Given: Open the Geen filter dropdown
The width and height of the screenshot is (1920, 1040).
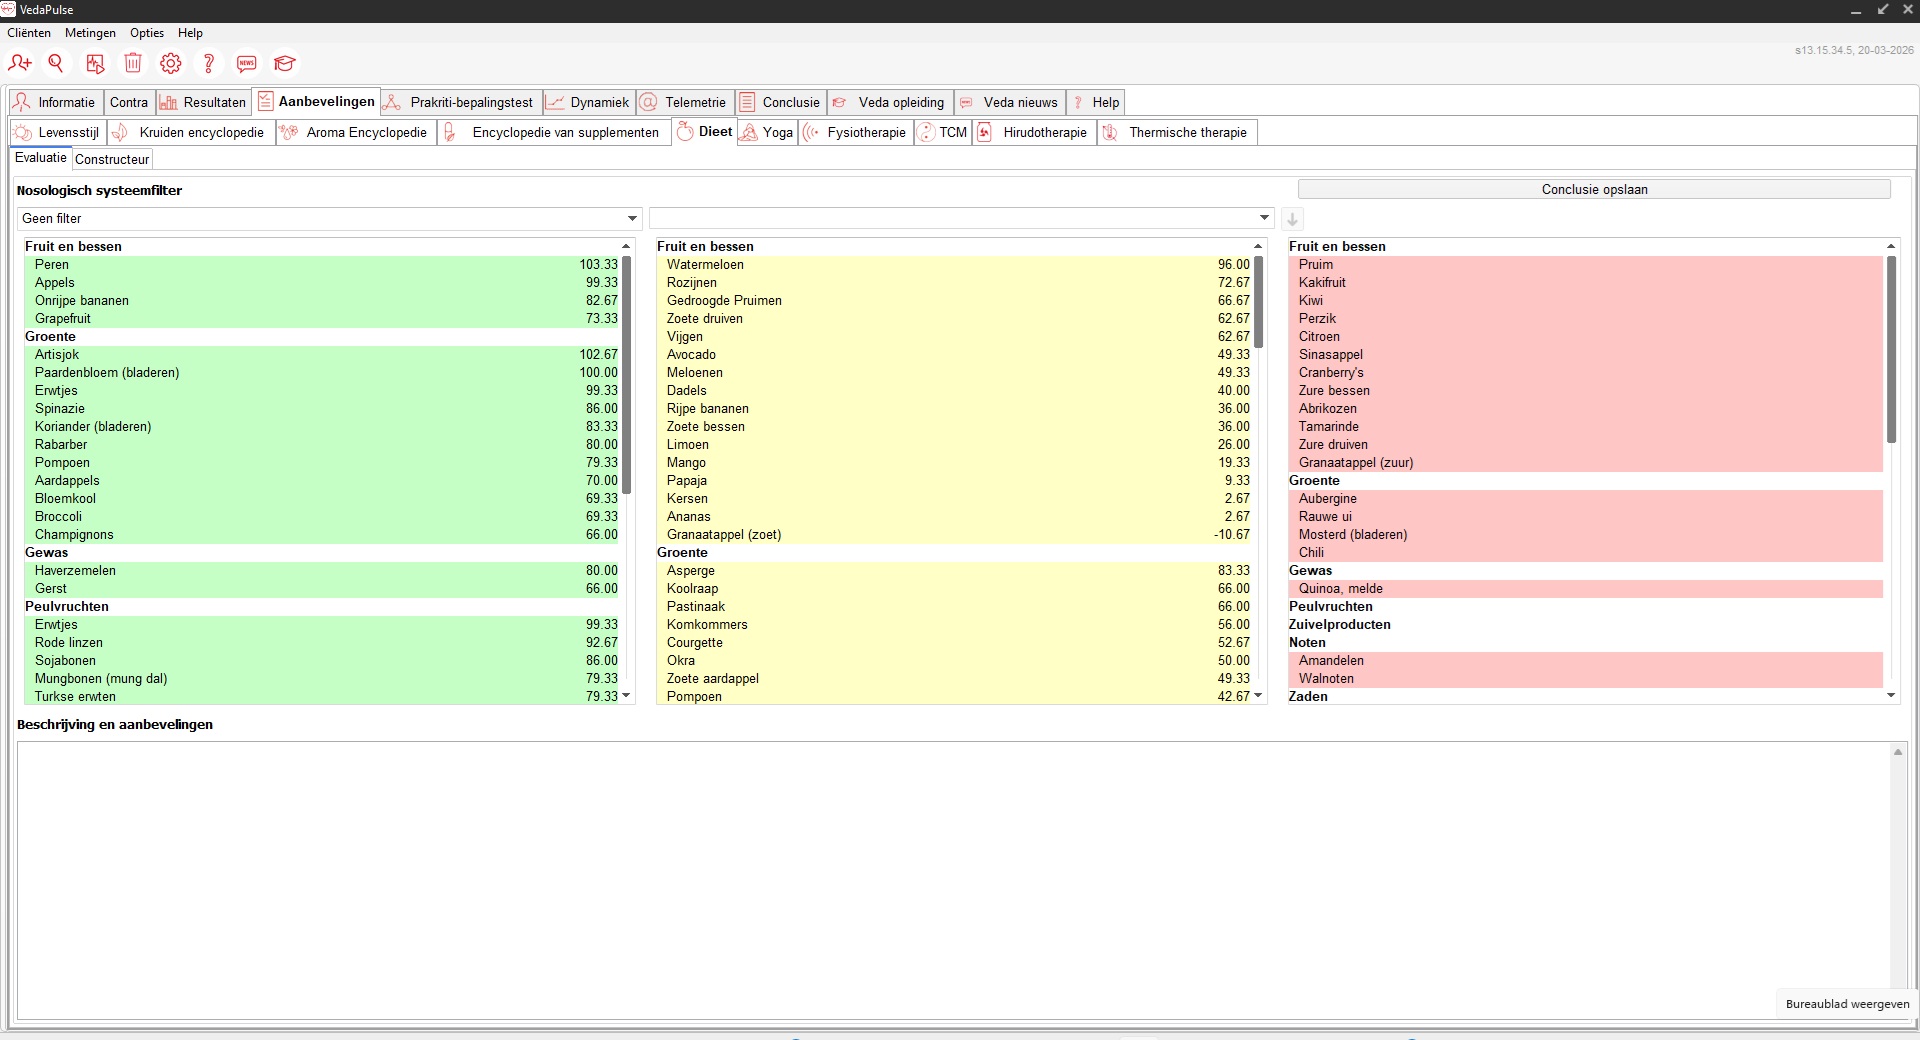Looking at the screenshot, I should [x=329, y=218].
